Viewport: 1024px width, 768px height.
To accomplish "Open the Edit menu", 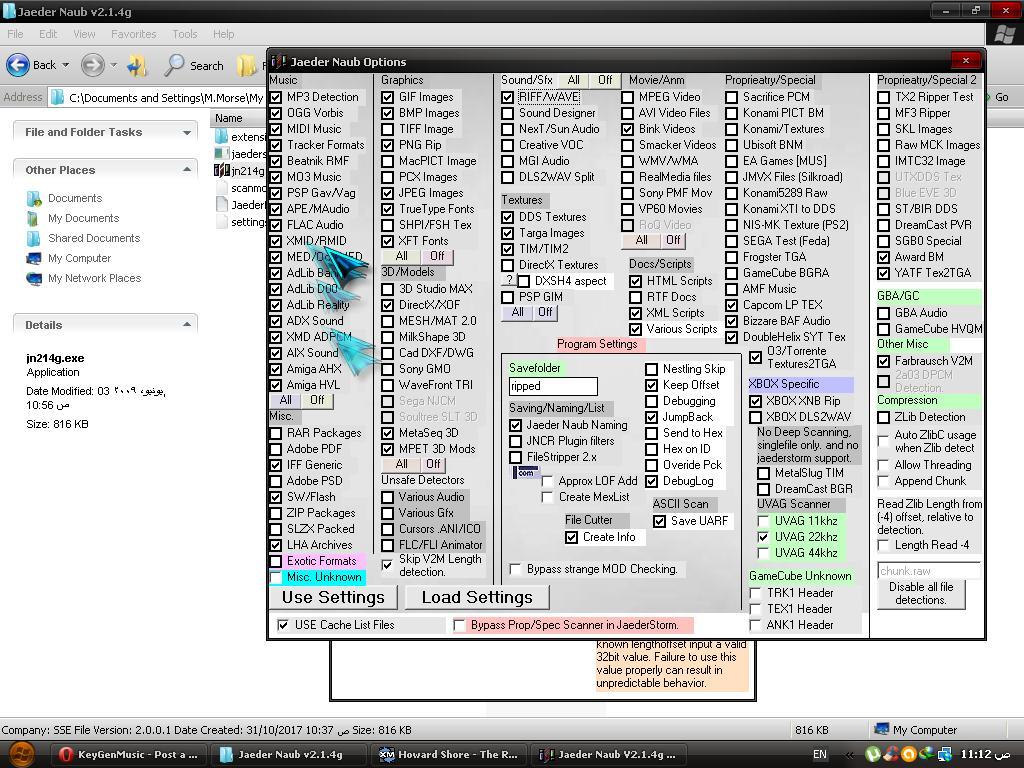I will point(48,34).
